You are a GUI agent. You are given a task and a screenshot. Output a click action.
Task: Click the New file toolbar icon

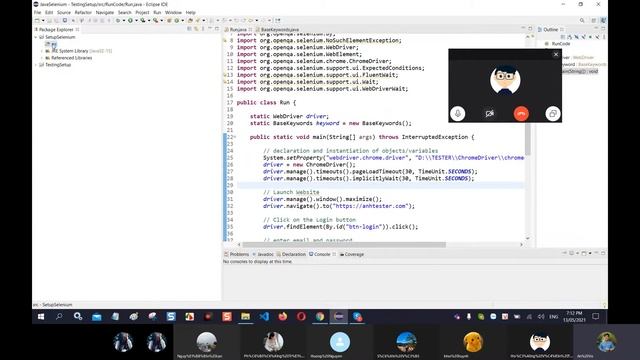[x=37, y=20]
